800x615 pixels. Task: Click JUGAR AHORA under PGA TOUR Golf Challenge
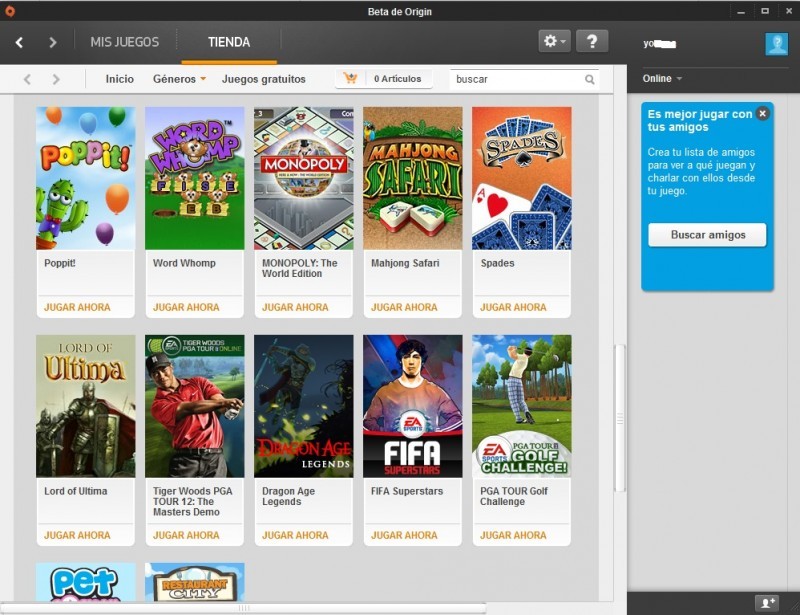513,535
